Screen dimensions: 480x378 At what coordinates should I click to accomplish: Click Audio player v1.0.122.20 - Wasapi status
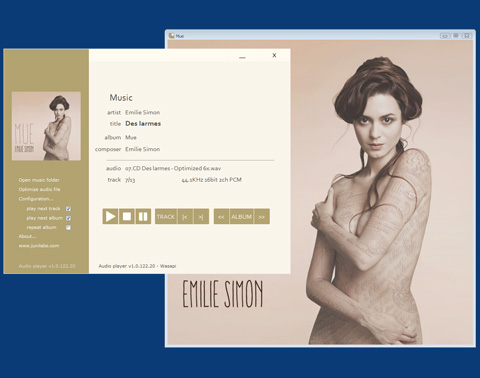coord(137,266)
